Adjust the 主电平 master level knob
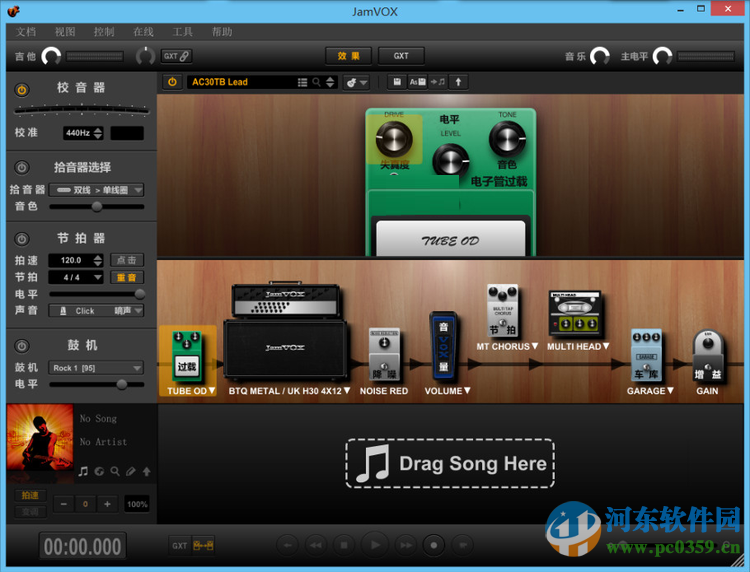 coord(662,56)
